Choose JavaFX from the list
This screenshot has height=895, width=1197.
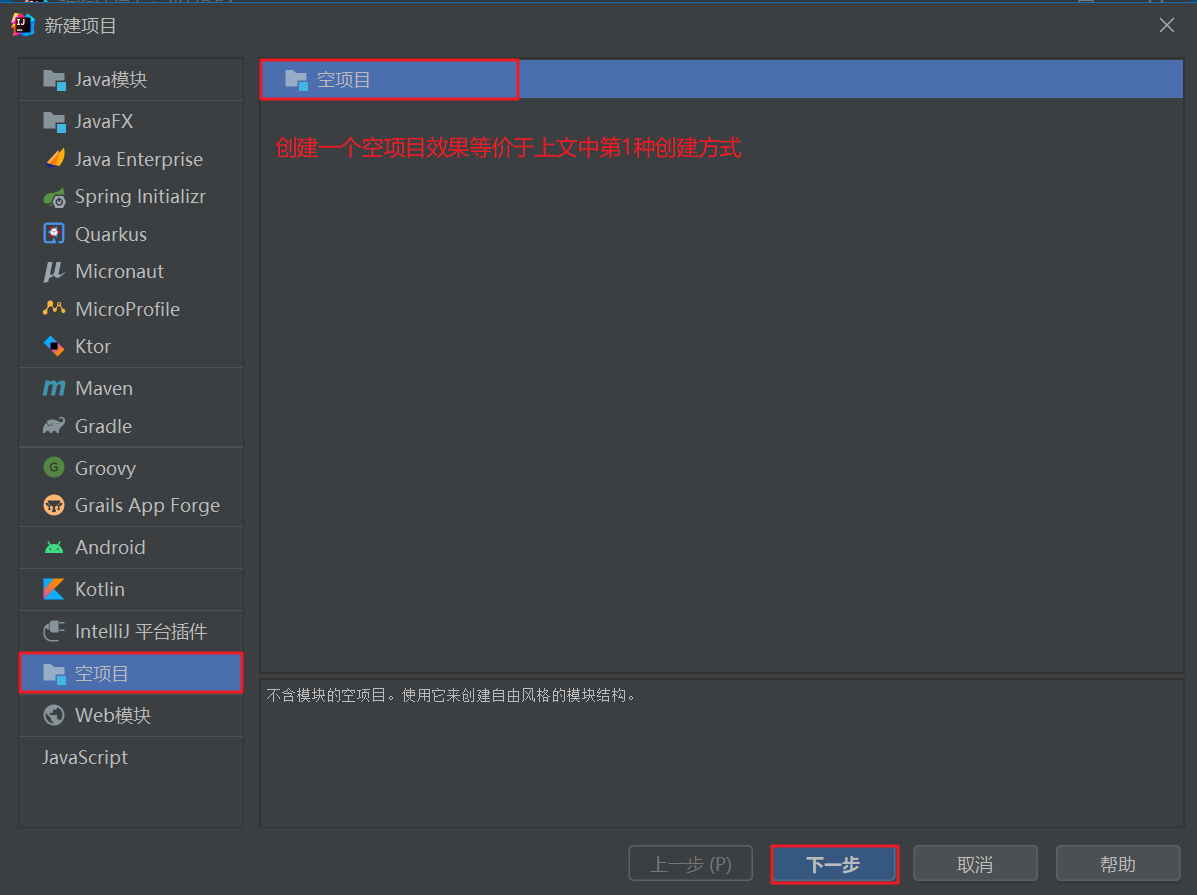pyautogui.click(x=131, y=121)
